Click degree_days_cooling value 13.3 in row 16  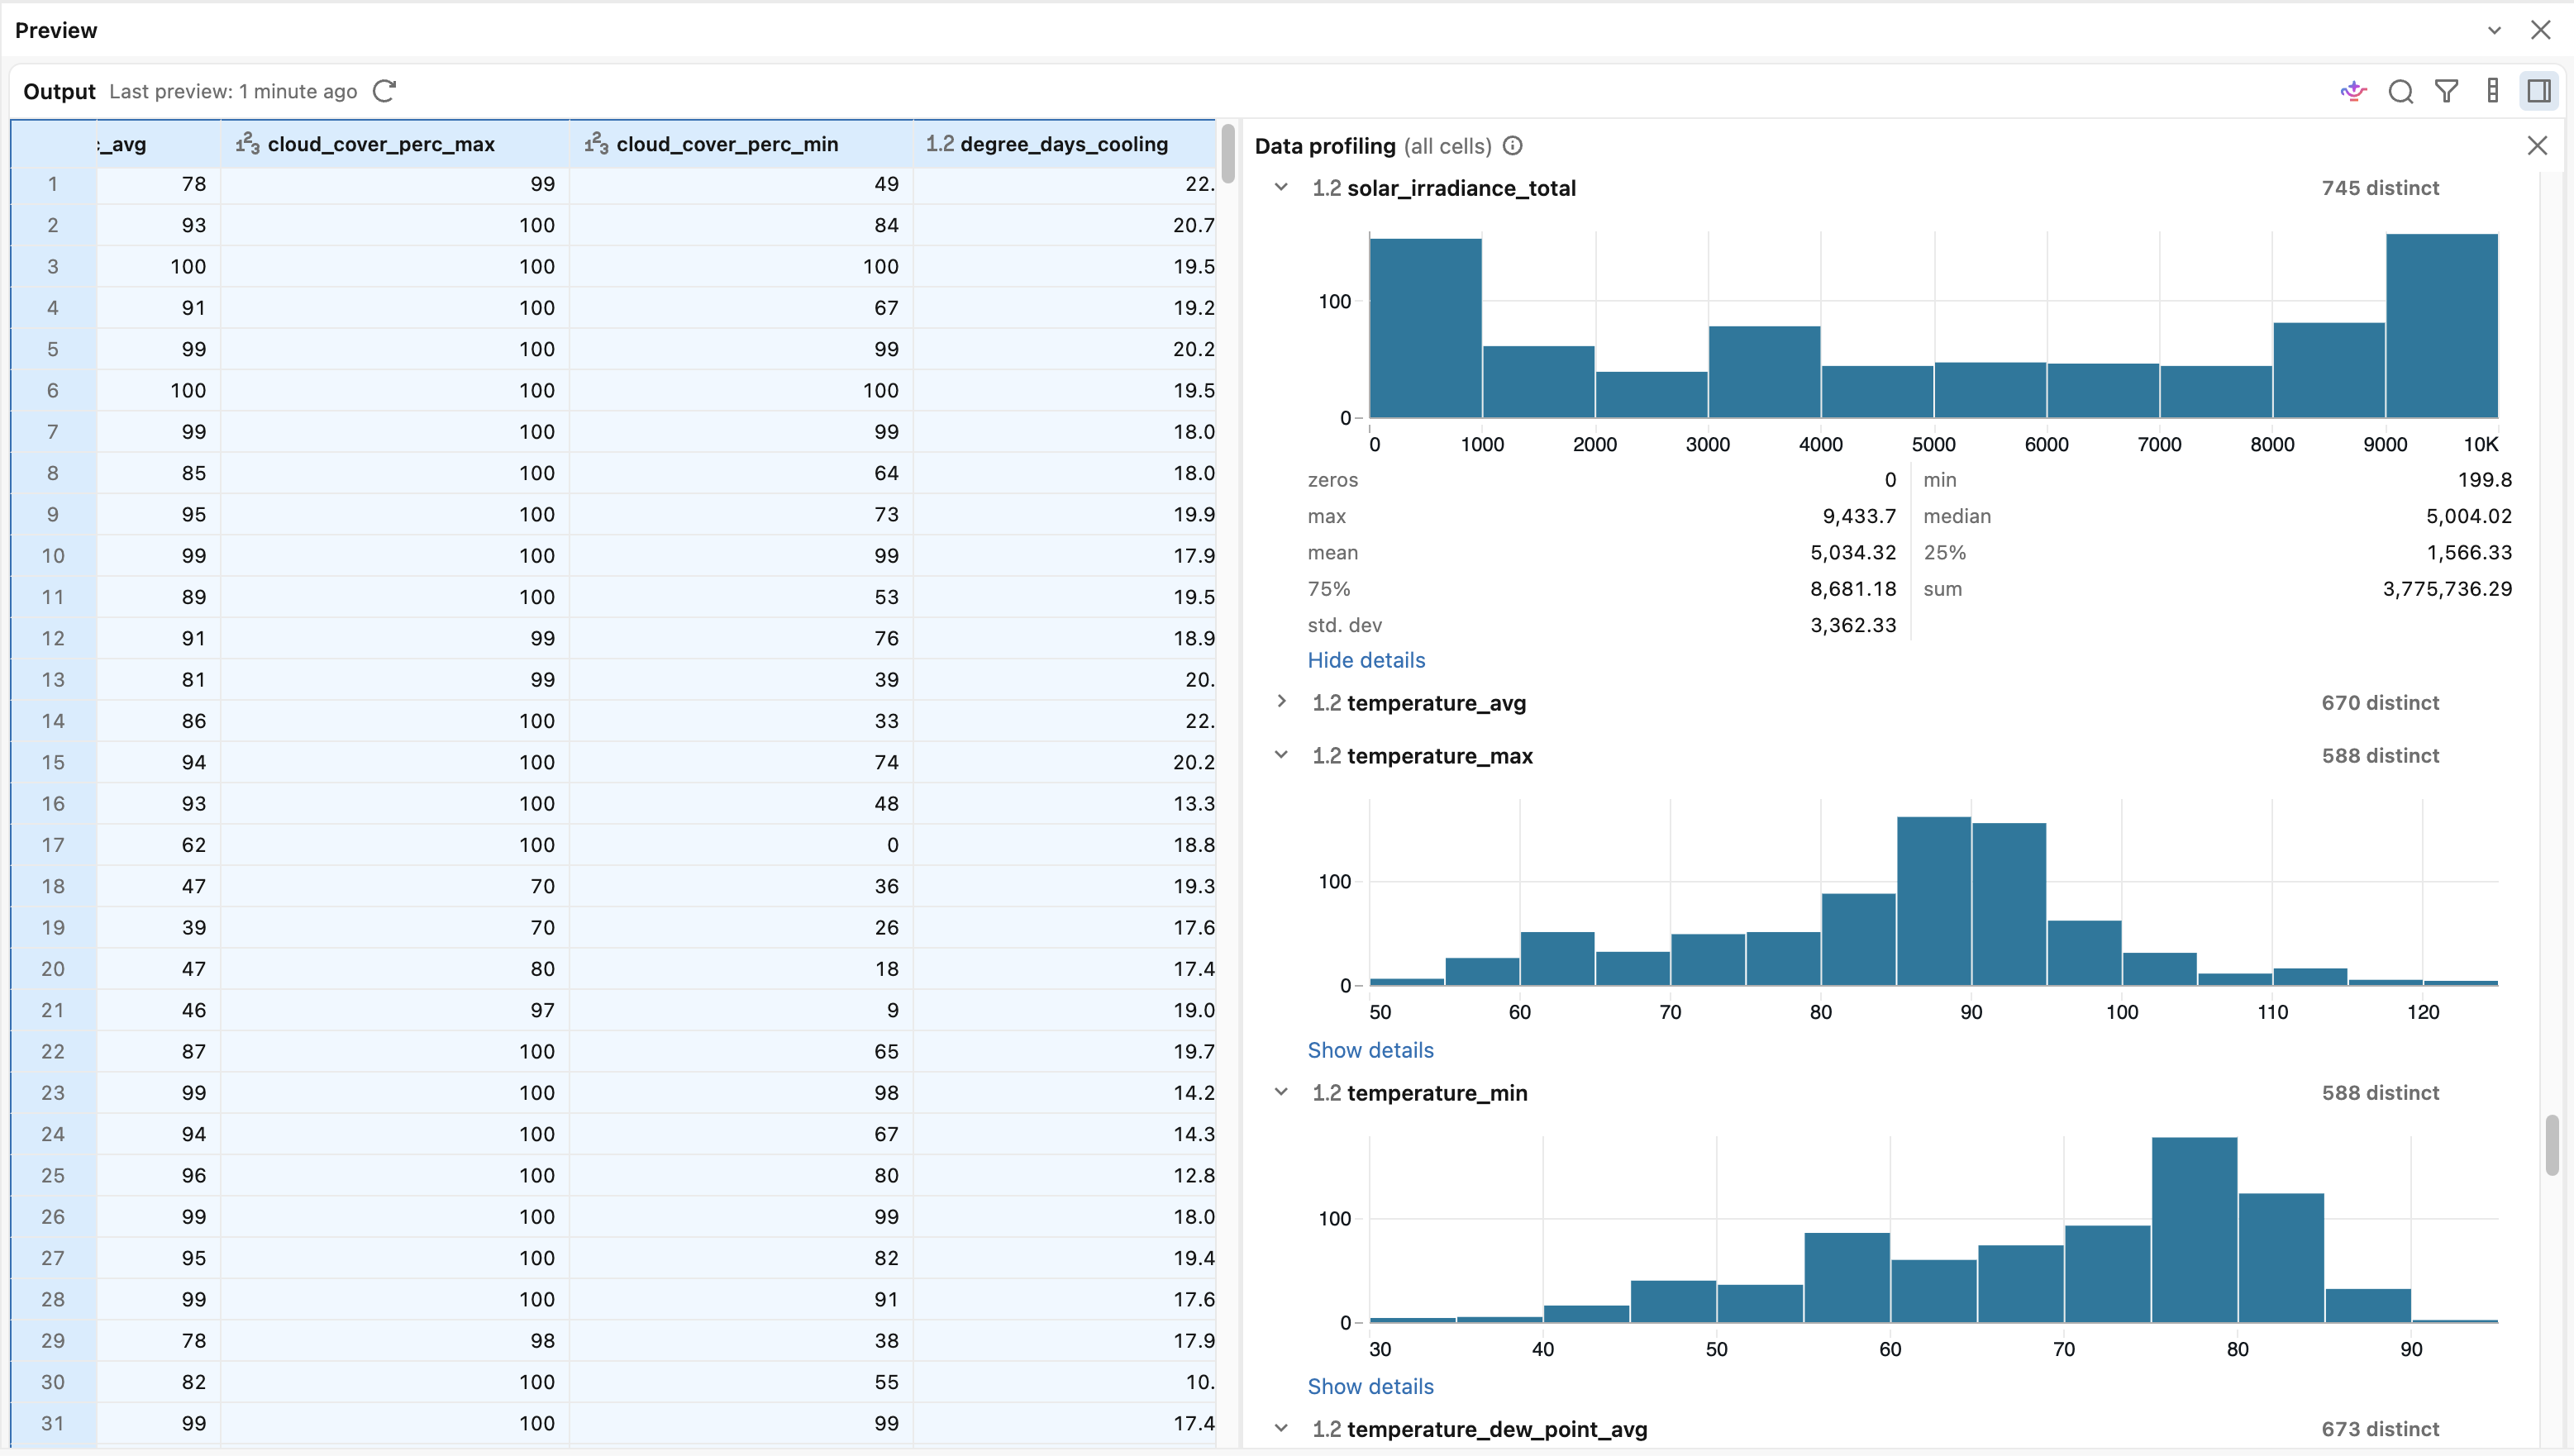pos(1194,803)
